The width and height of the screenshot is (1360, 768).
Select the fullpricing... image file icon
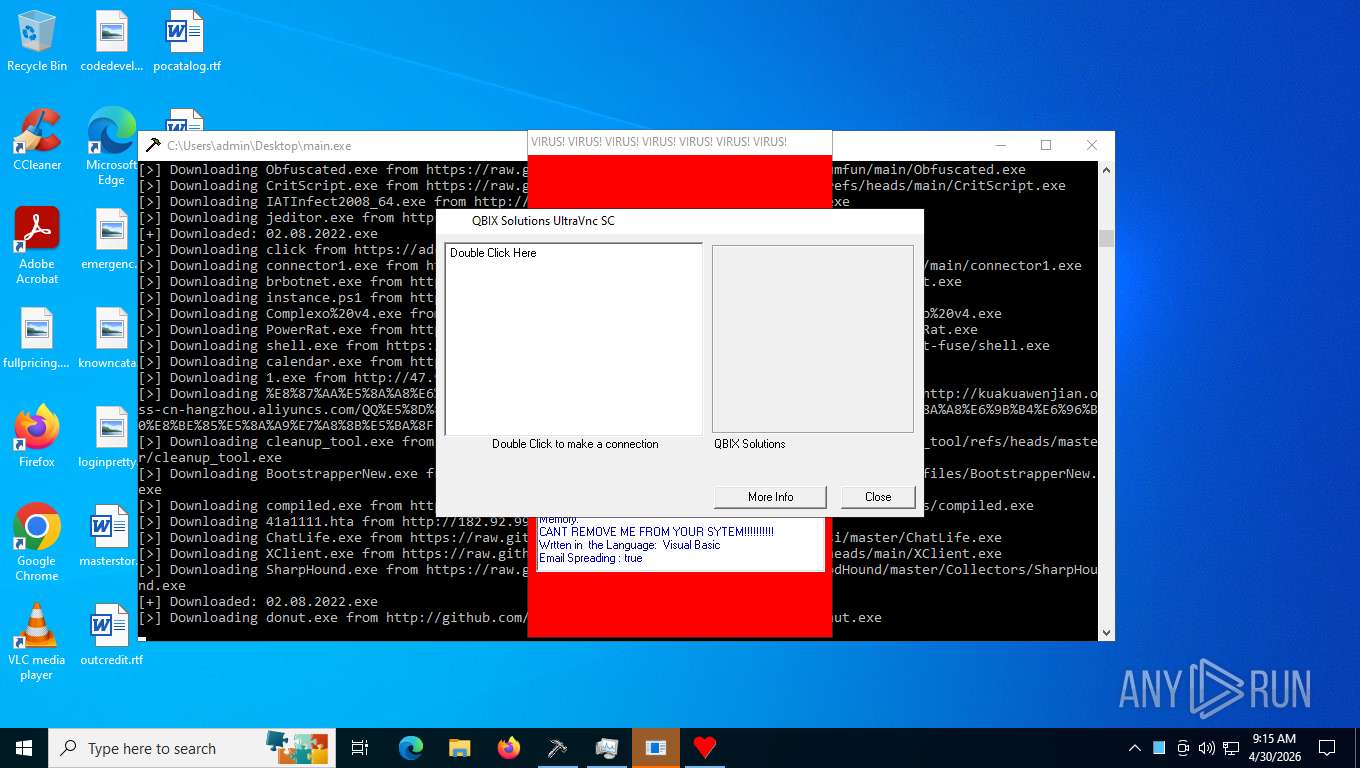point(37,337)
